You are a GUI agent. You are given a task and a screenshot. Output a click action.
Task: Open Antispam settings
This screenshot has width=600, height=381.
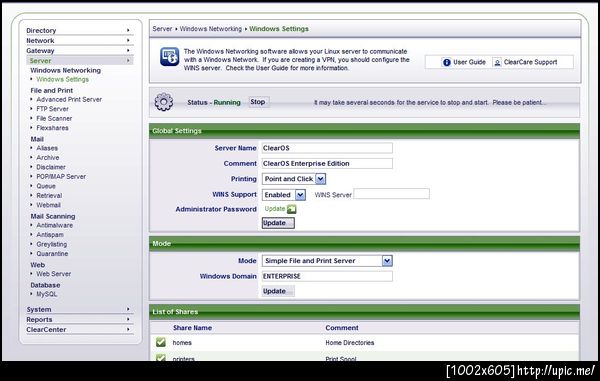[x=50, y=234]
